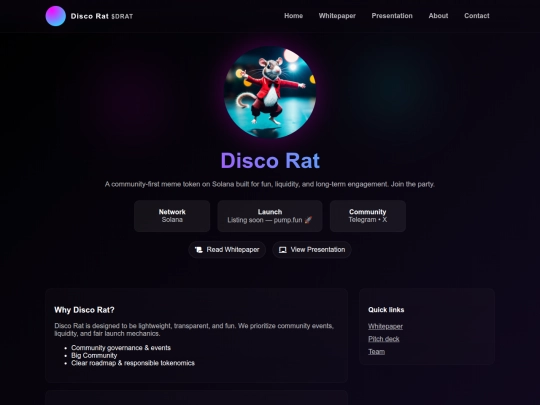Image resolution: width=540 pixels, height=405 pixels.
Task: Click the Network Solana info card
Action: [172, 216]
